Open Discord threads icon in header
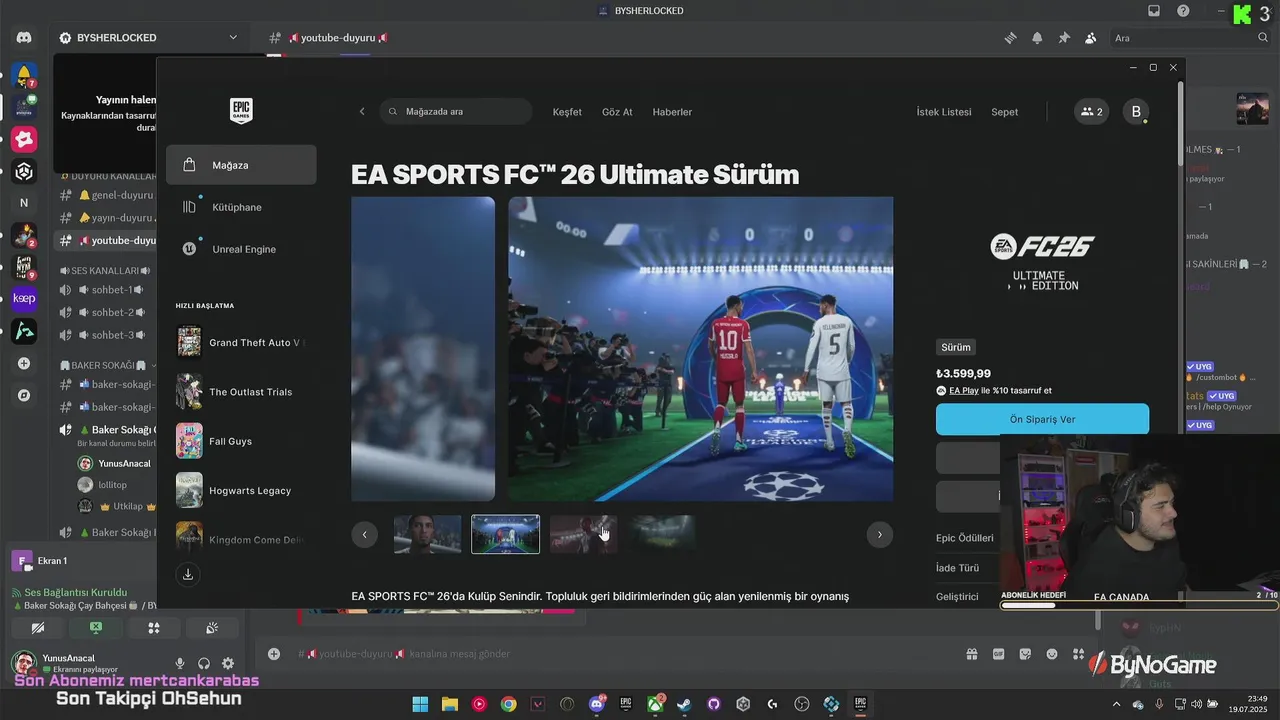The image size is (1280, 720). click(x=1011, y=38)
